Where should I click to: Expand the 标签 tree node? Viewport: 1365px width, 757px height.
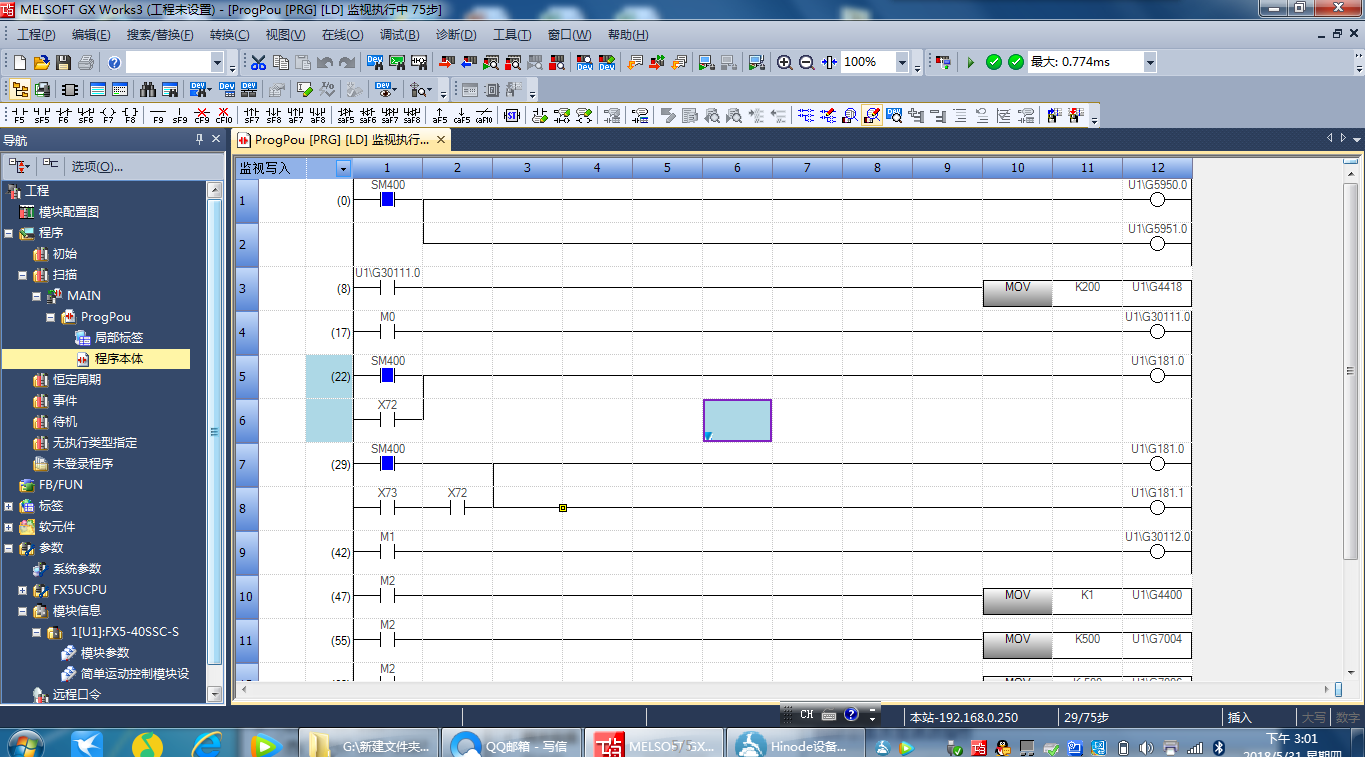[9, 506]
